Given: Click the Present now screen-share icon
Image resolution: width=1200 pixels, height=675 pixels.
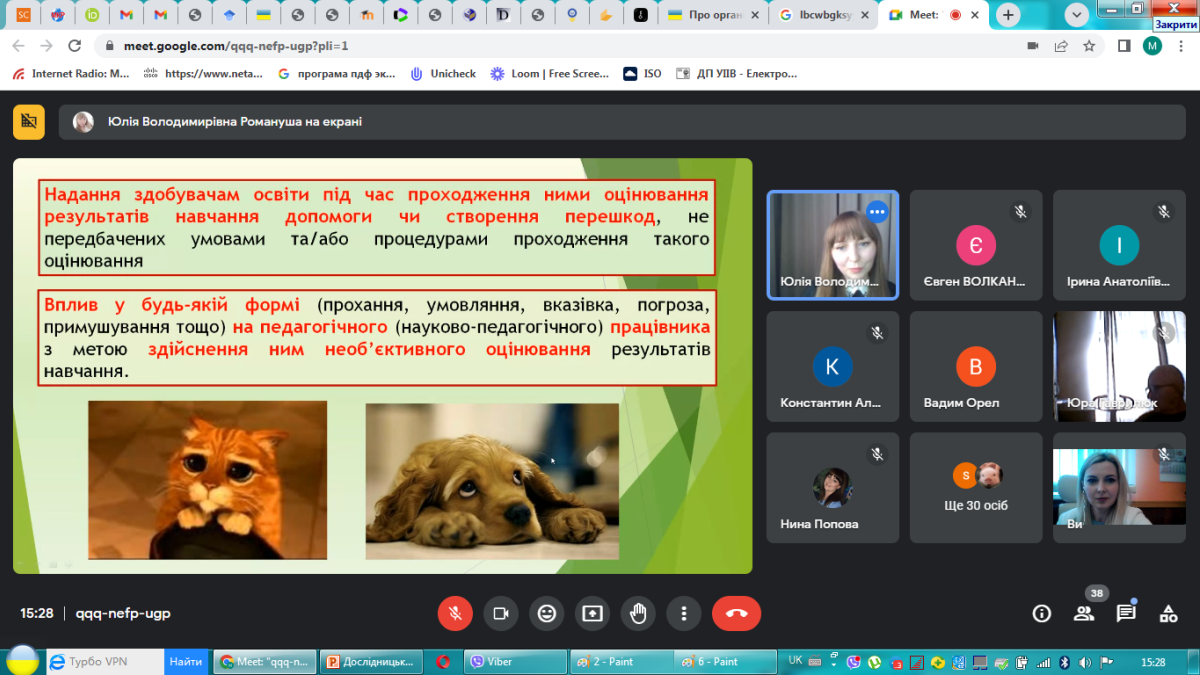Looking at the screenshot, I should tap(593, 613).
